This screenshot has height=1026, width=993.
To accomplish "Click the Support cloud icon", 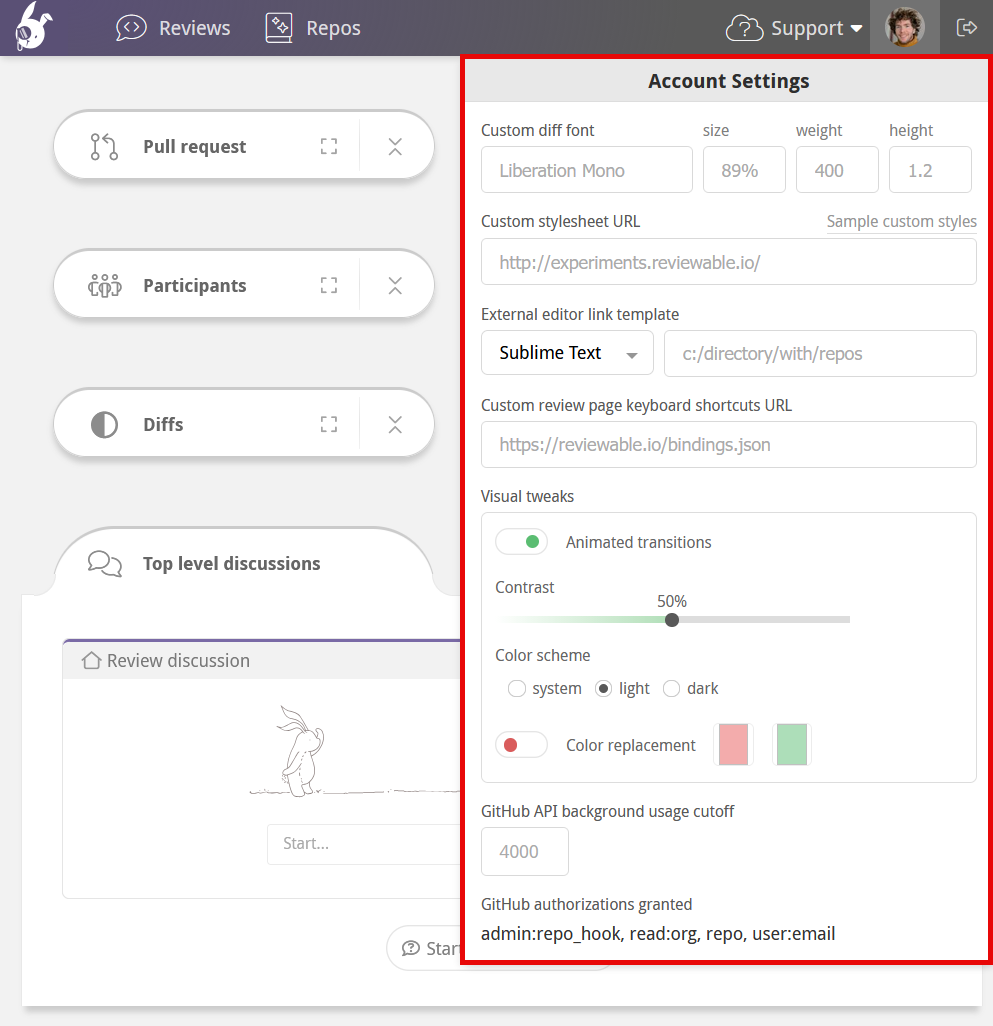I will pos(744,27).
